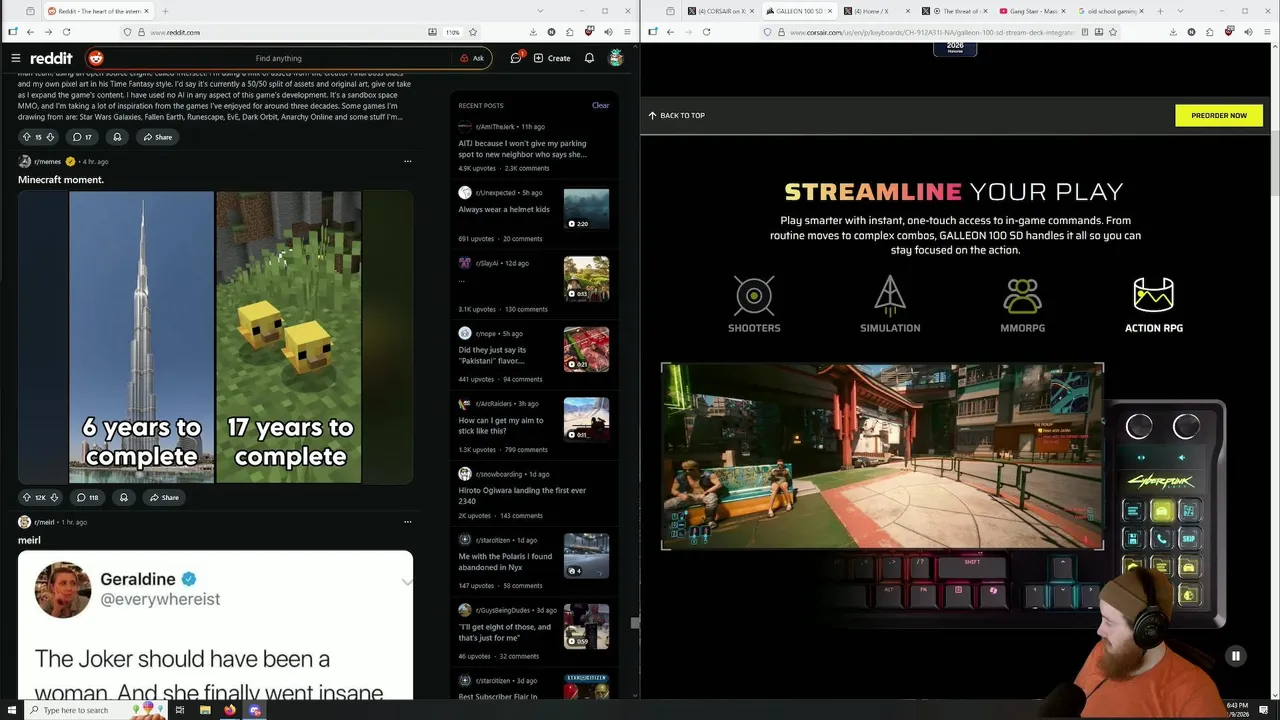Image resolution: width=1280 pixels, height=720 pixels.
Task: Click Create post button on Reddit
Action: click(x=552, y=58)
